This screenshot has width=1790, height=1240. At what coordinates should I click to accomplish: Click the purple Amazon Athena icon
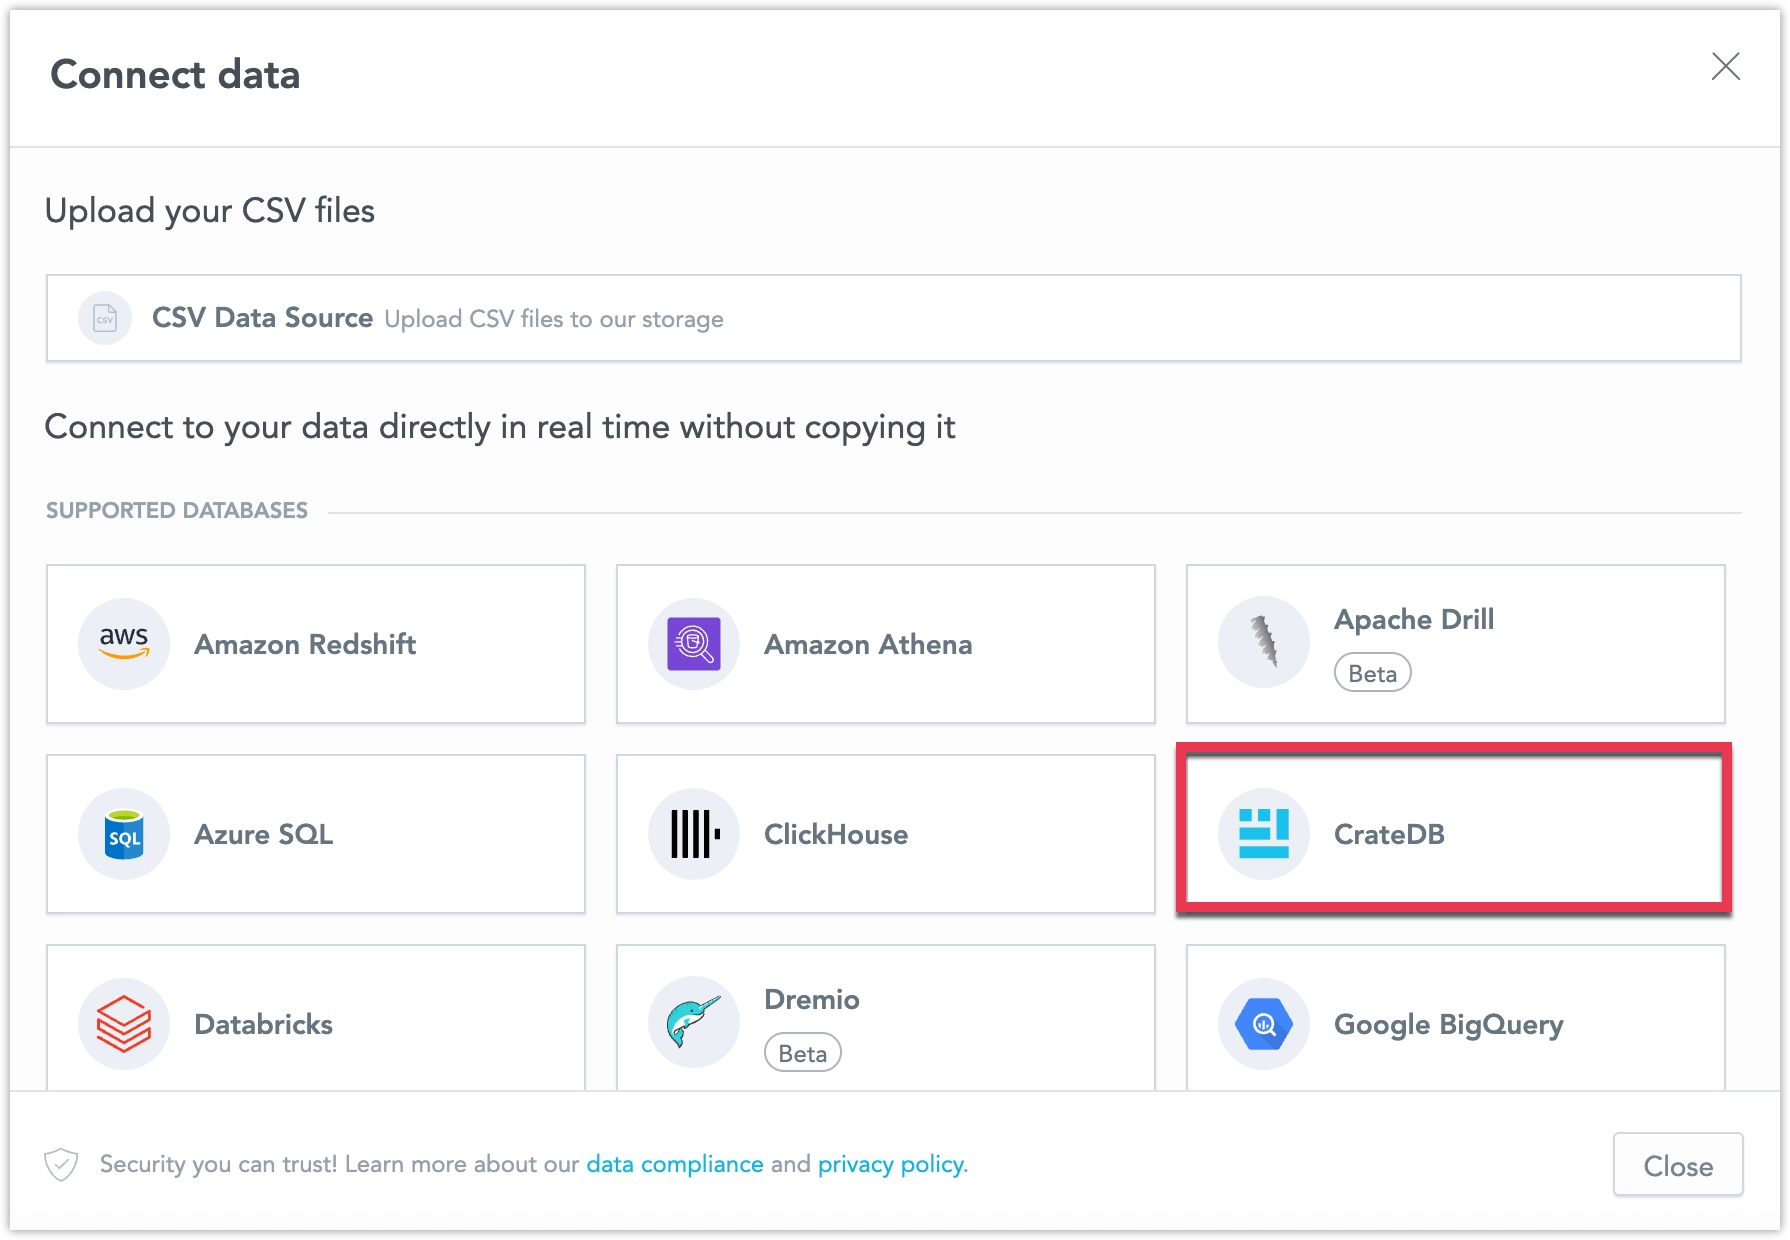coord(694,643)
